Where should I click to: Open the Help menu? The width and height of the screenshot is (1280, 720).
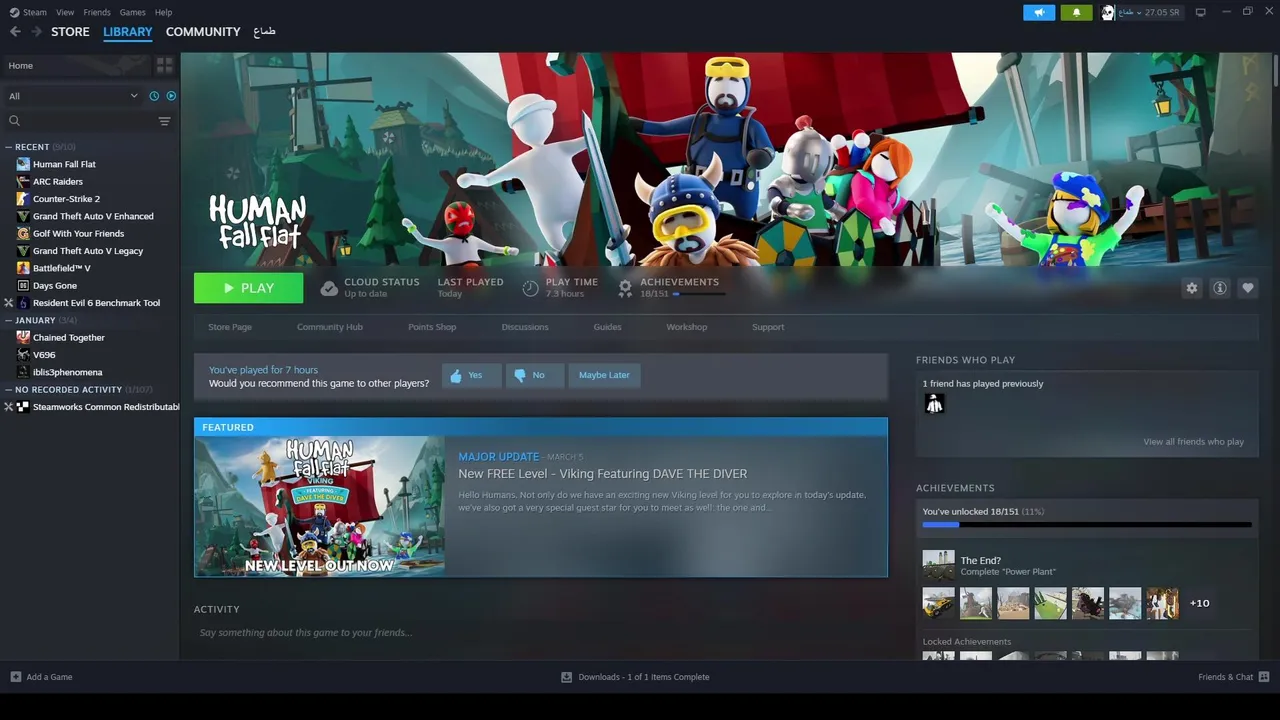tap(163, 12)
